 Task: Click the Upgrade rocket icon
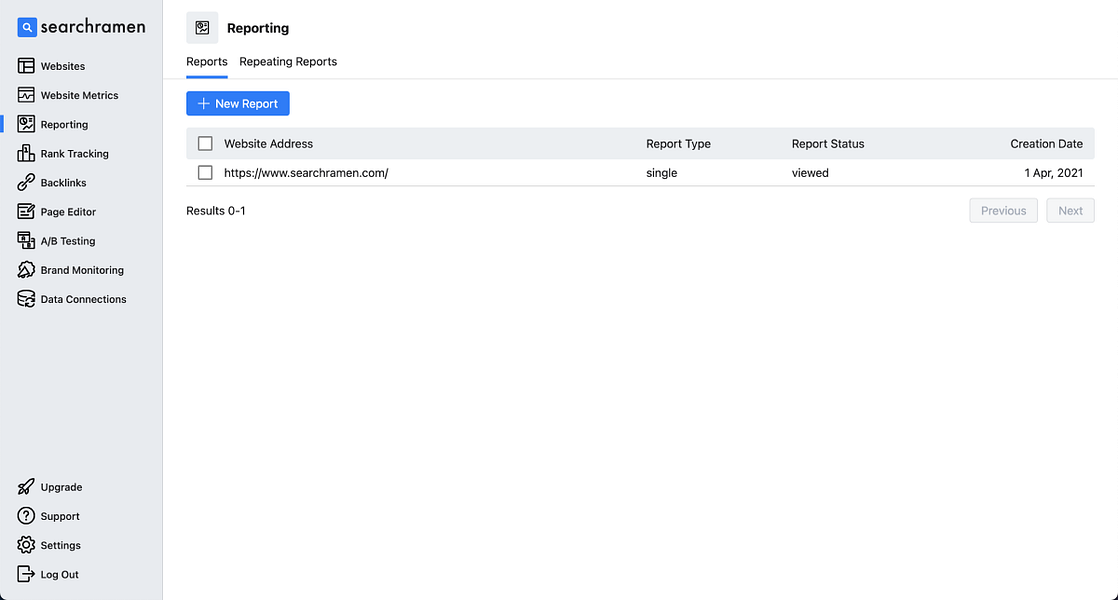pyautogui.click(x=26, y=487)
